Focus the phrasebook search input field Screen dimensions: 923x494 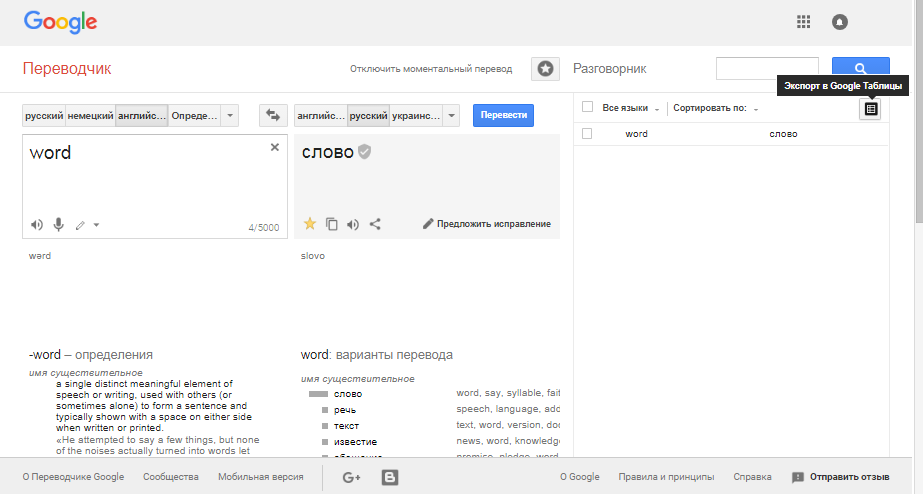click(767, 68)
